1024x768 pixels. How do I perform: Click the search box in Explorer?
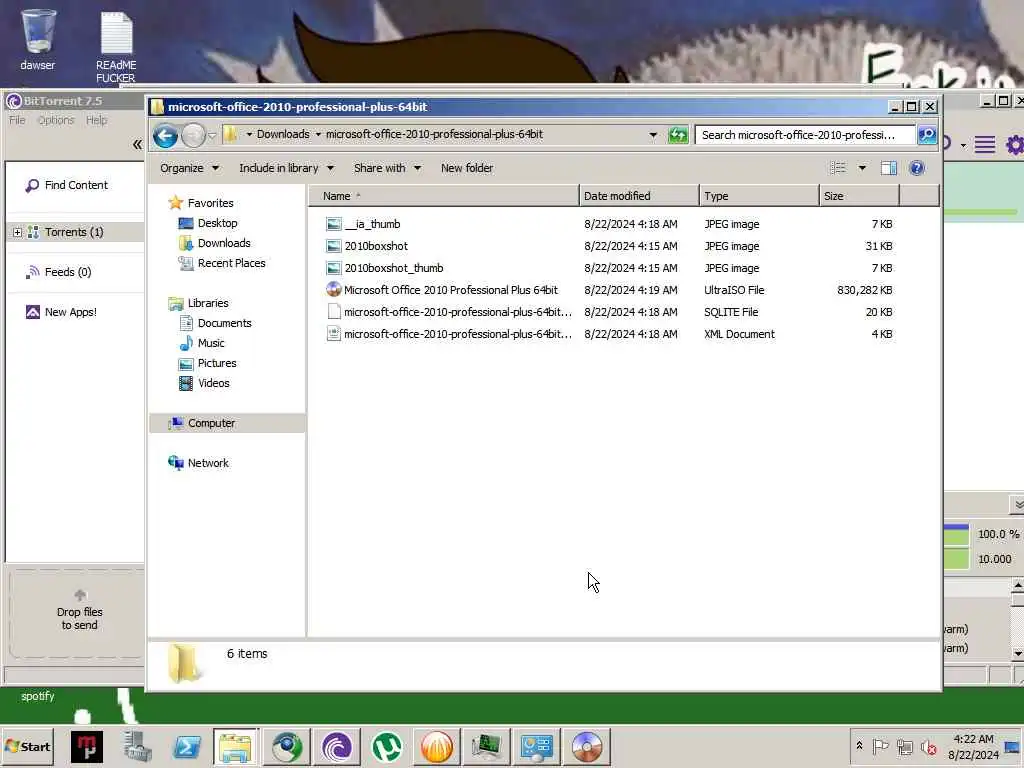pyautogui.click(x=805, y=135)
